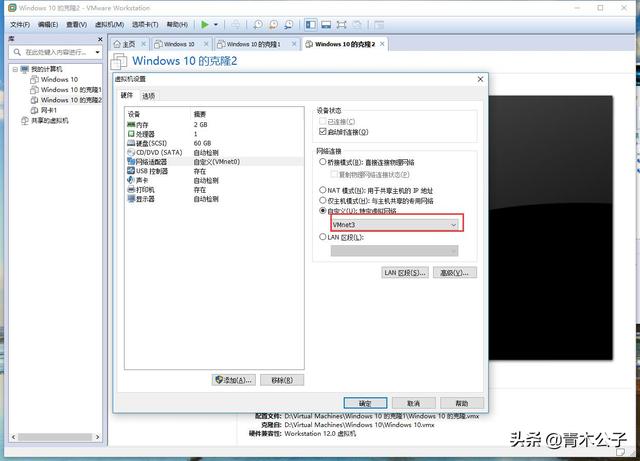Select the NAT 模式(N) radio button

click(x=322, y=190)
